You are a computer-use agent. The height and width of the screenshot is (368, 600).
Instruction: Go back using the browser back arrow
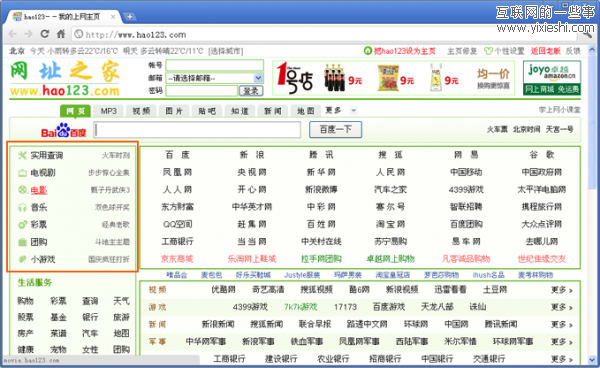[12, 34]
